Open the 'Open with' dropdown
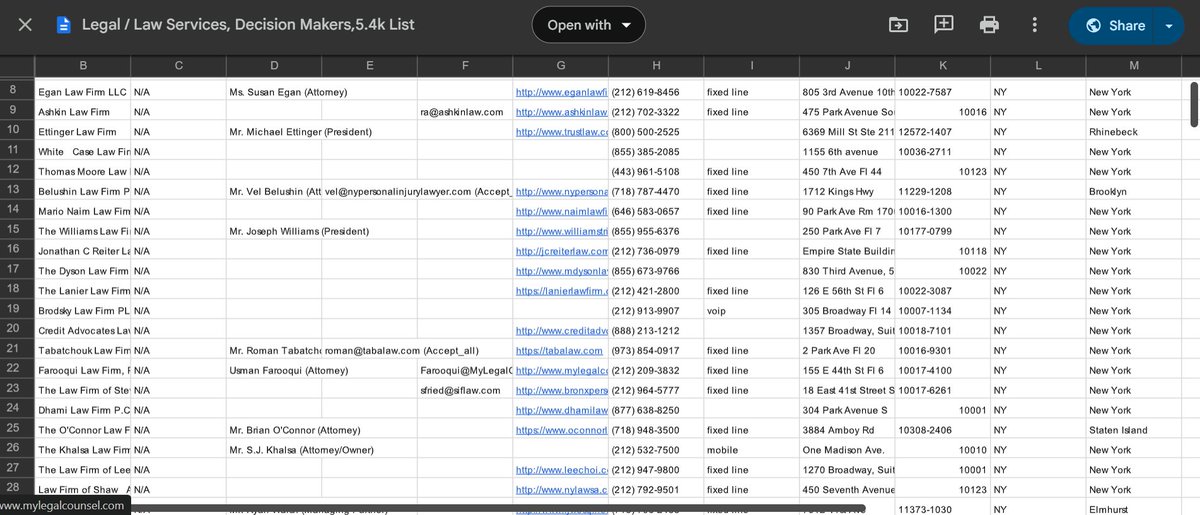 [589, 25]
